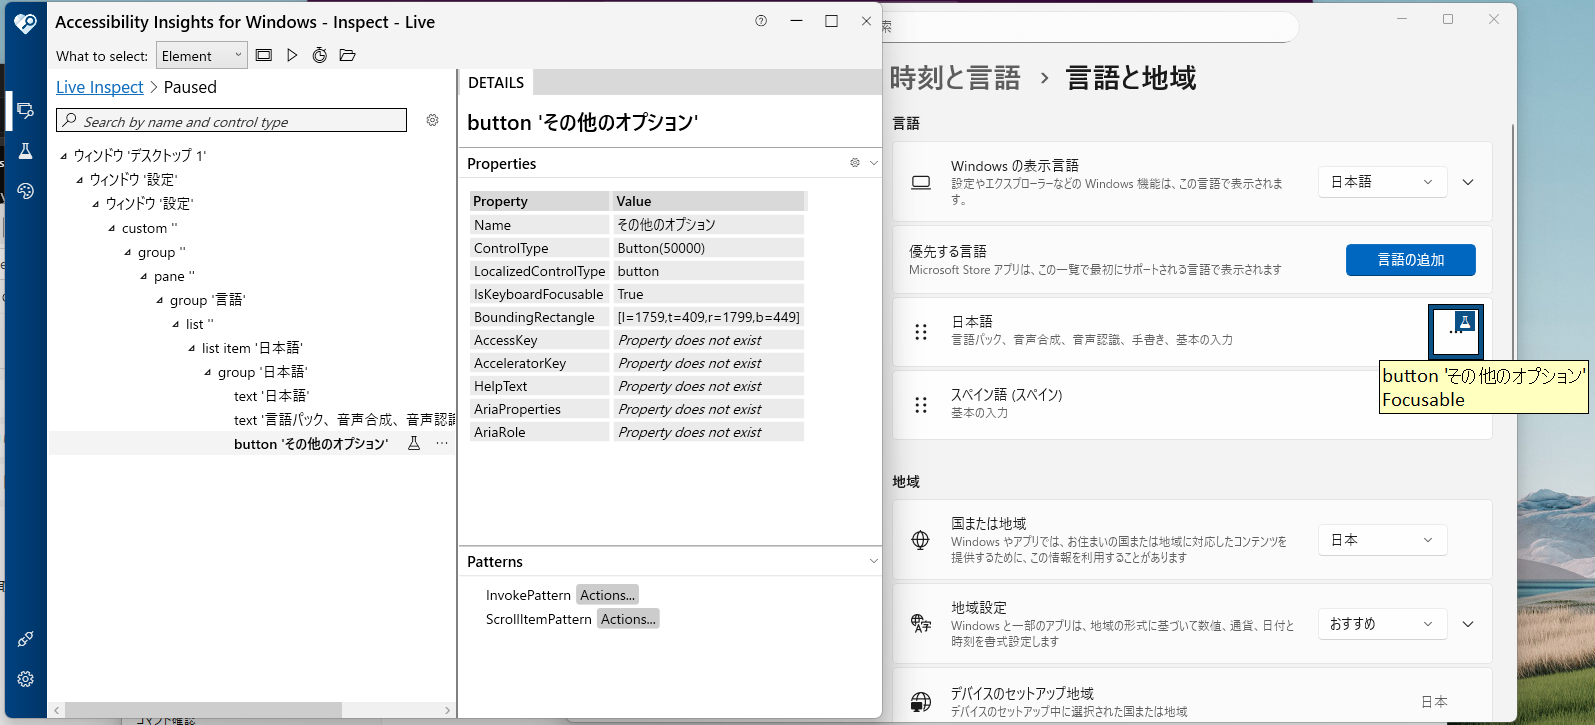Click ScrollItemPattern Actions... button

[x=628, y=619]
